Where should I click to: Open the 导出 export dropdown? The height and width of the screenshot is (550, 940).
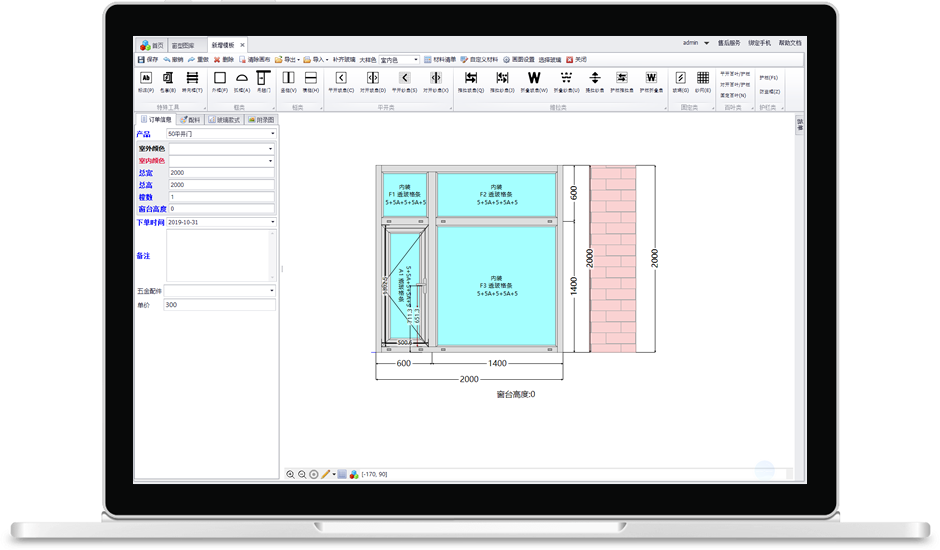287,60
